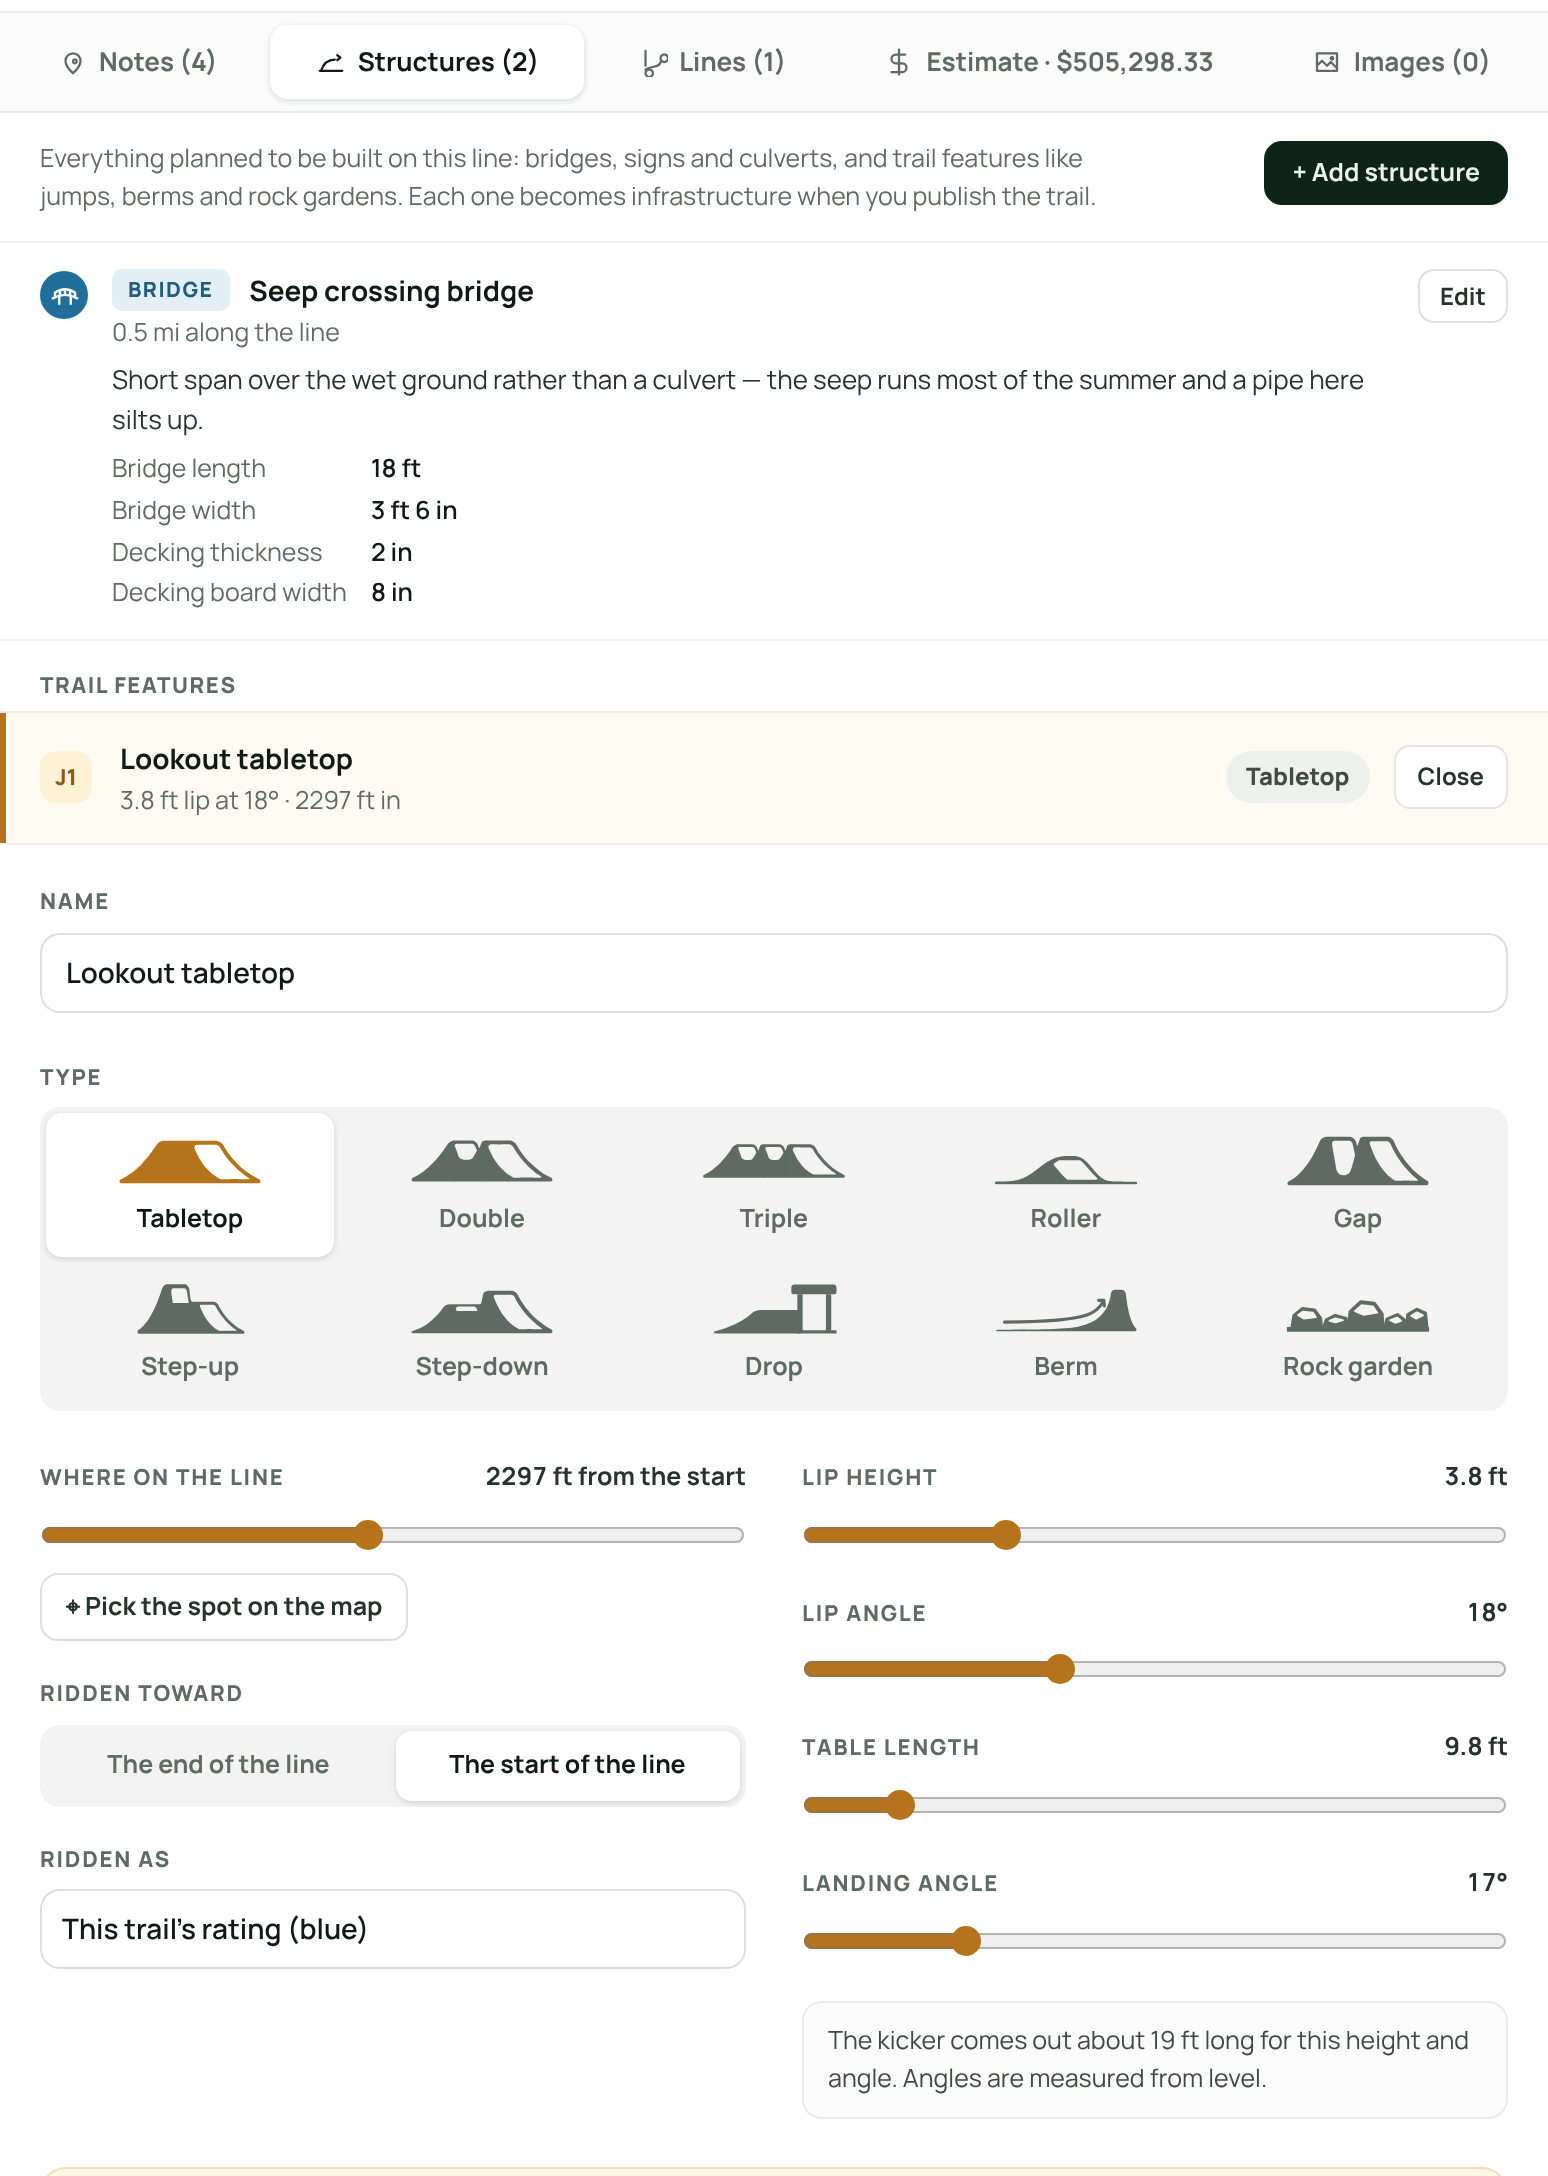
Task: Select the Step-up feature type
Action: pyautogui.click(x=190, y=1333)
